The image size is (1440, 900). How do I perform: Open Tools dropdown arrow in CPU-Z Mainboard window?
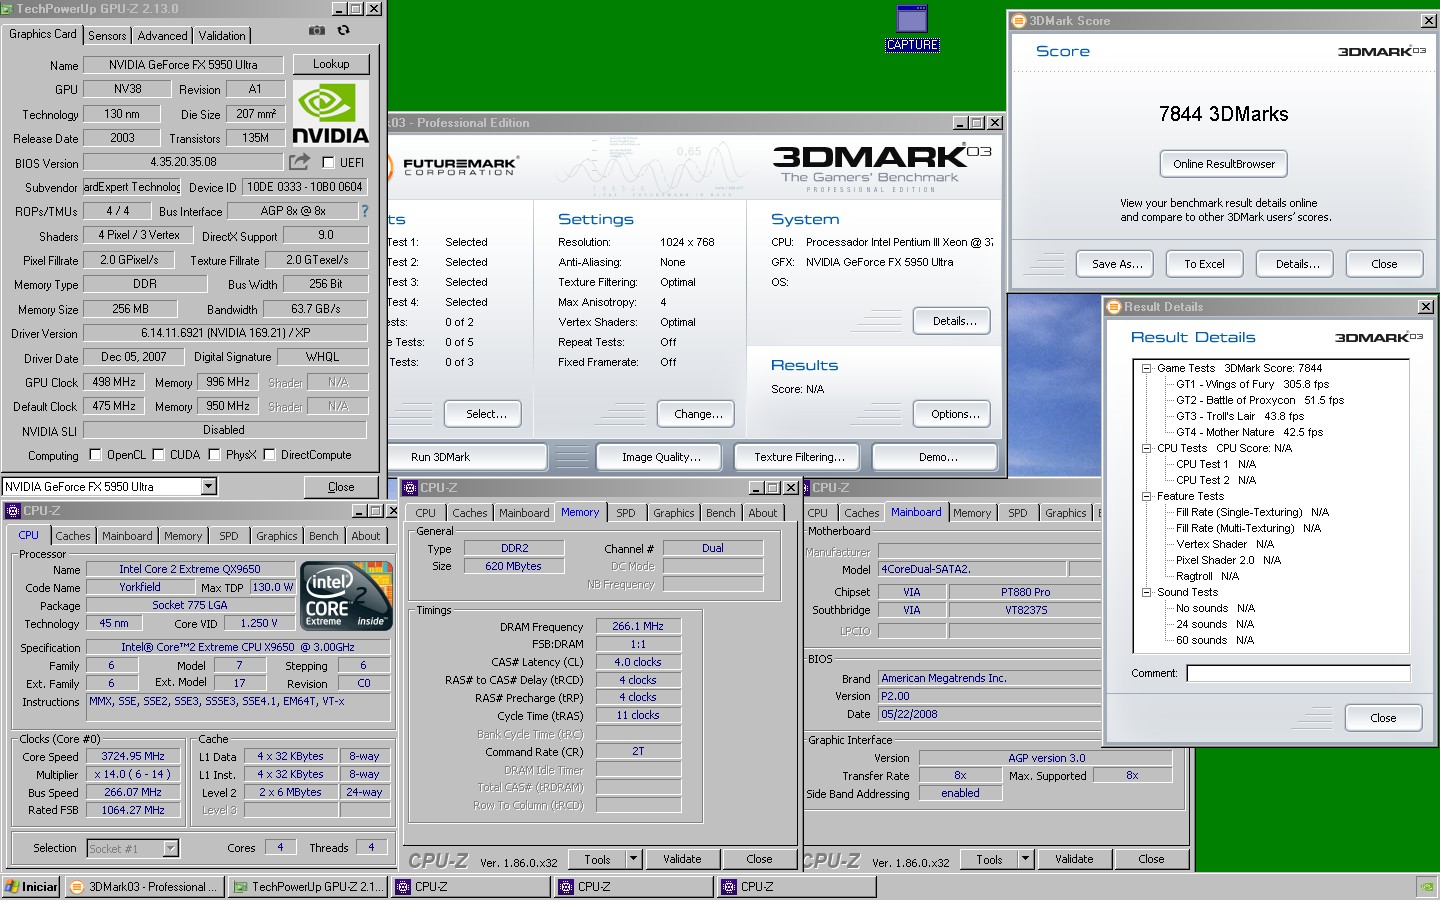click(x=1025, y=859)
